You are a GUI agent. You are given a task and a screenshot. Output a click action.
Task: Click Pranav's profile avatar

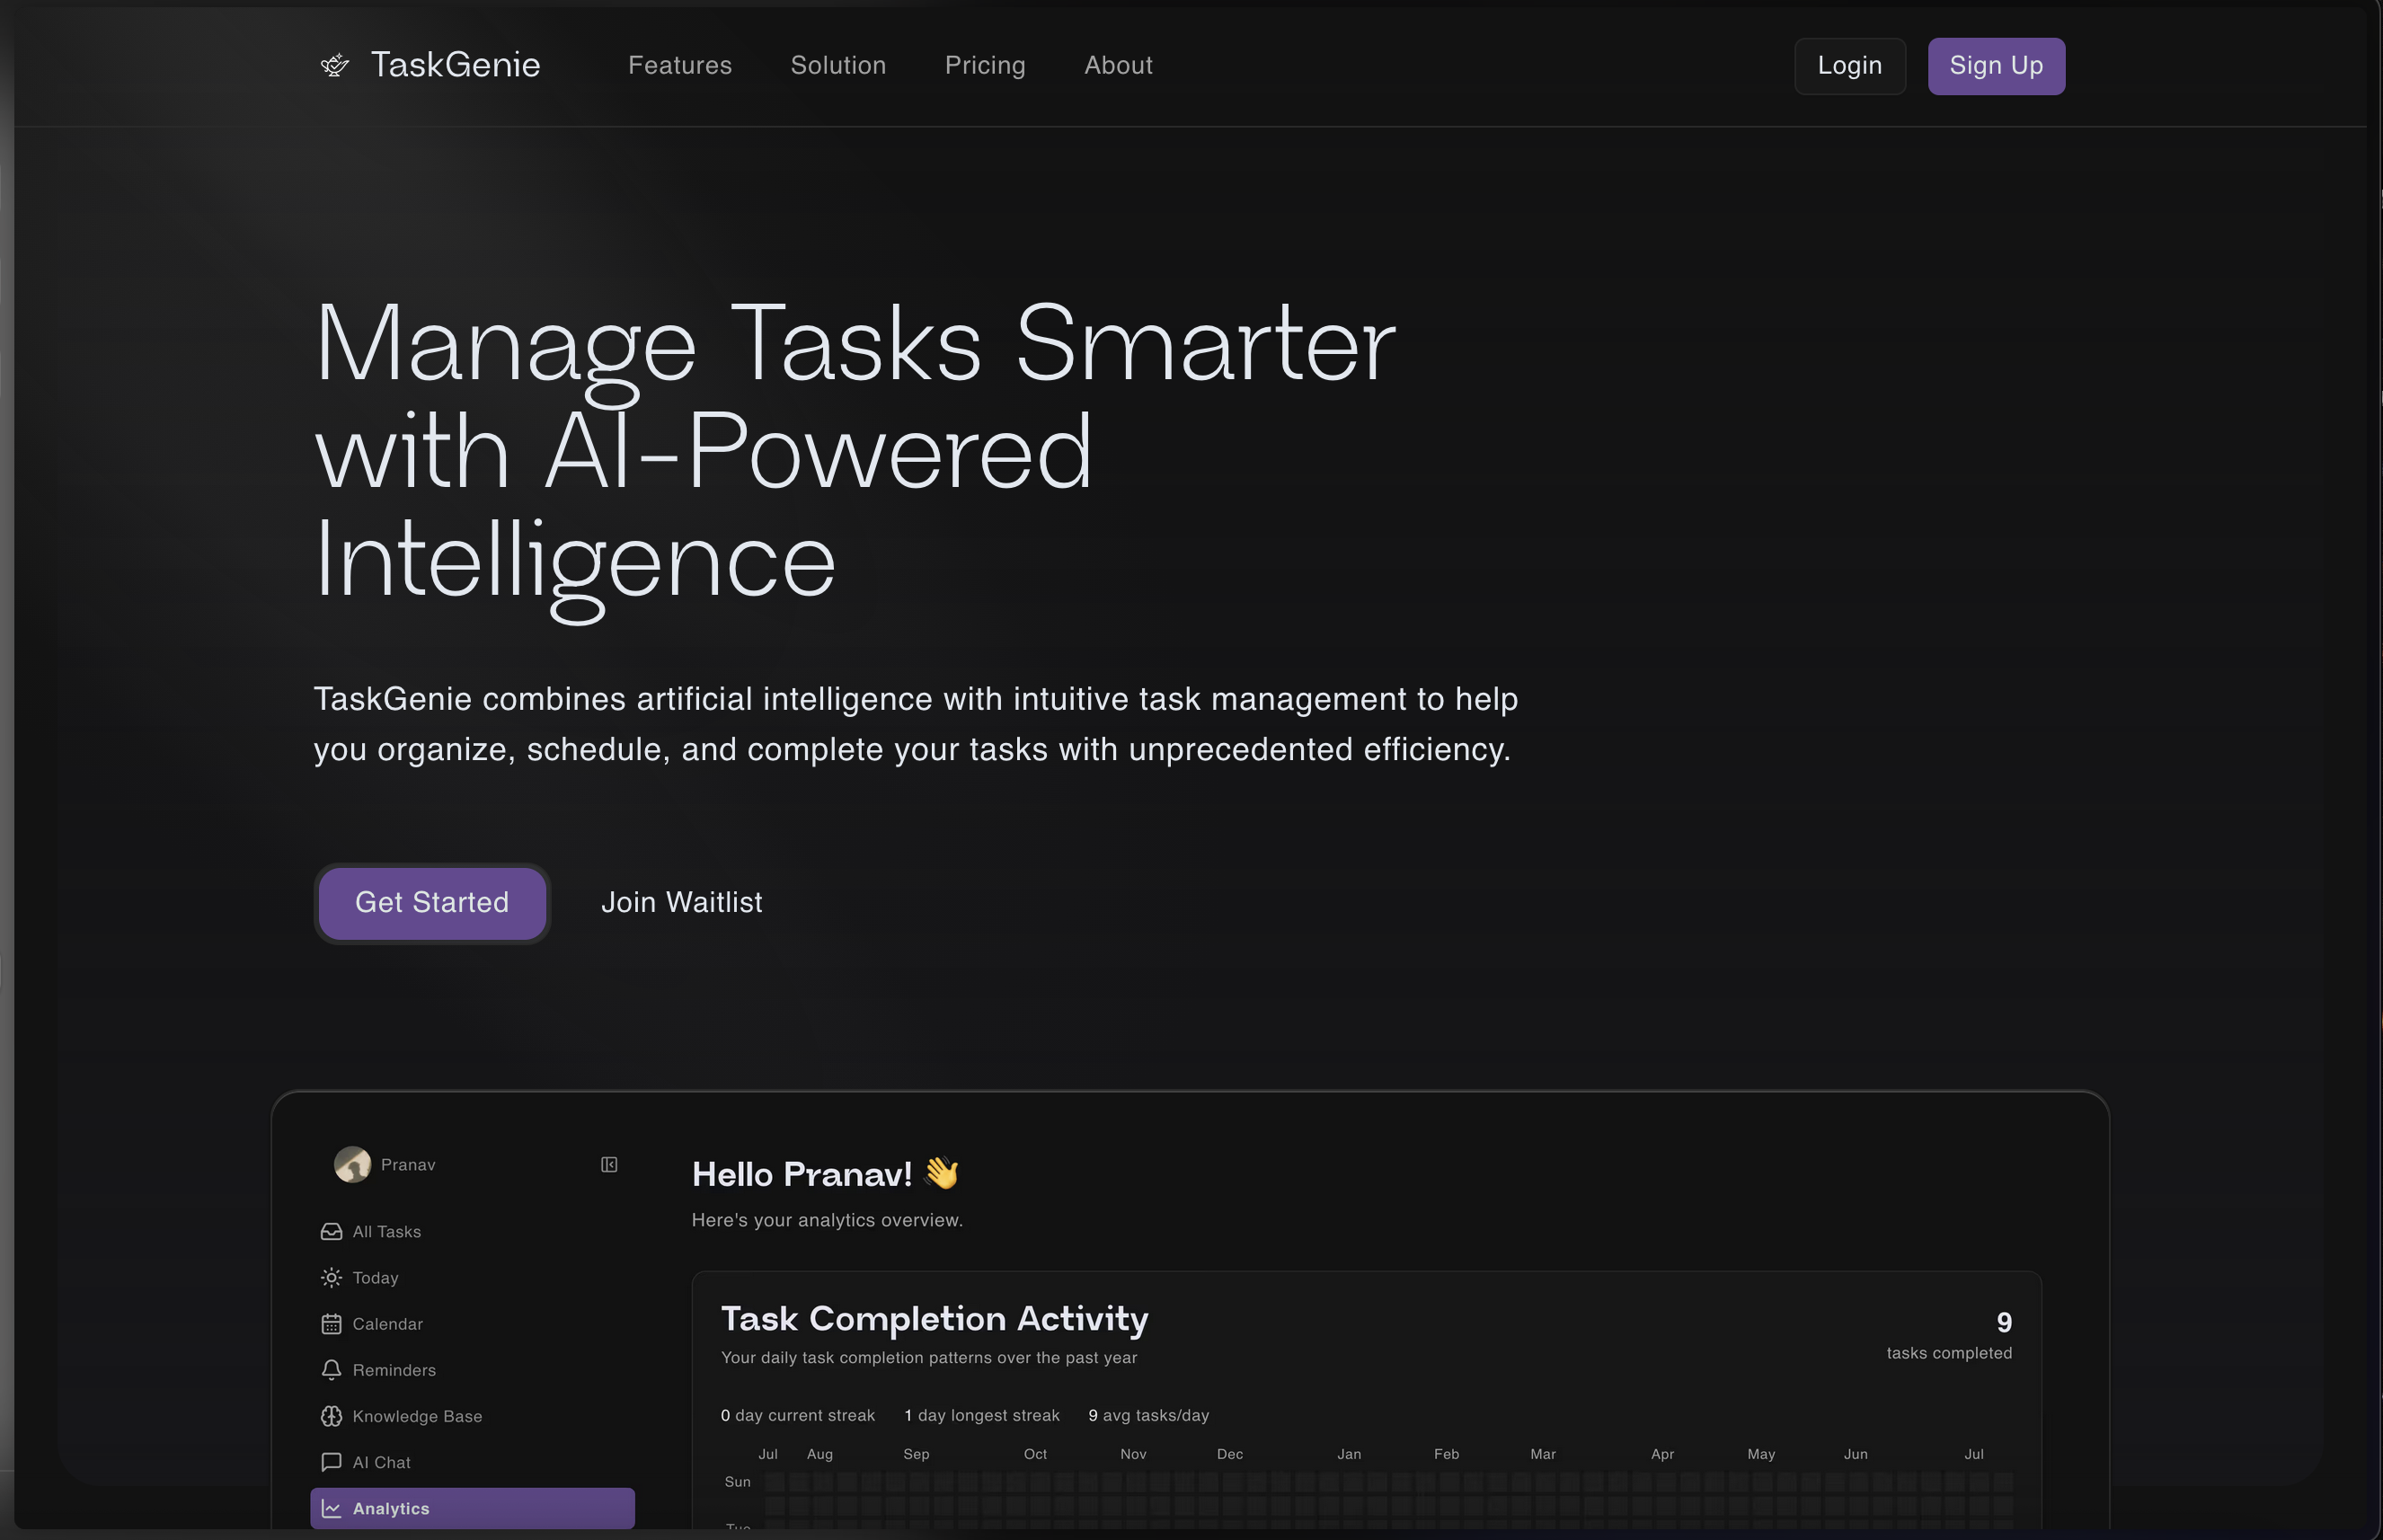tap(352, 1164)
